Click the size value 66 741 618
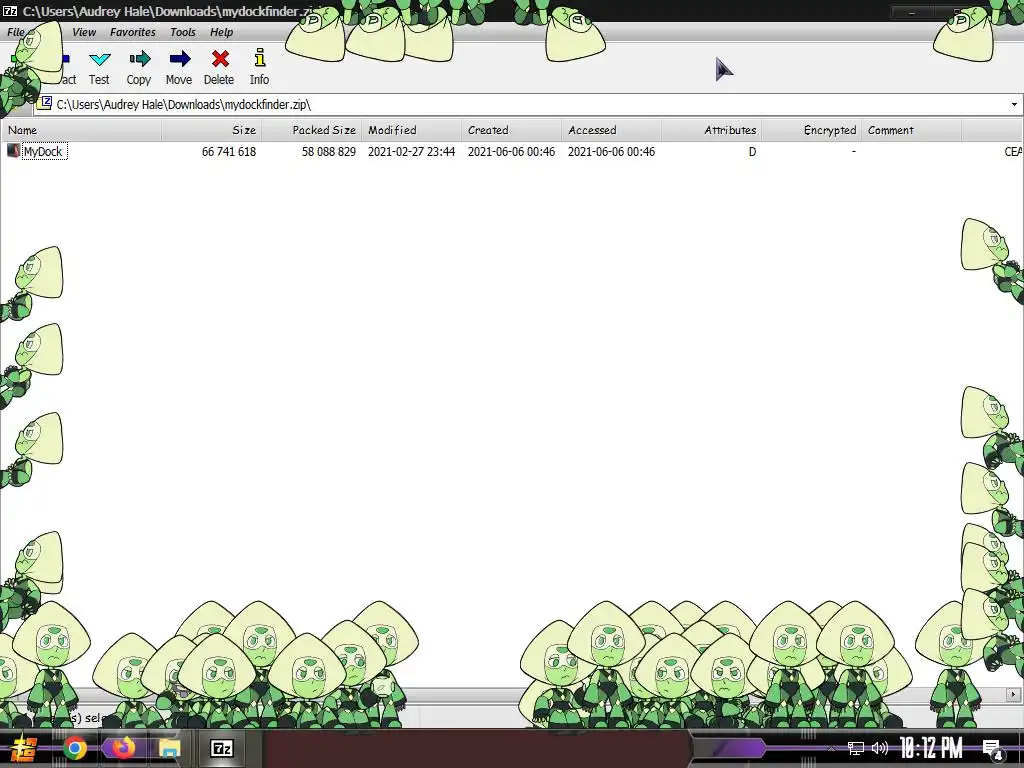Image resolution: width=1024 pixels, height=768 pixels. tap(229, 152)
